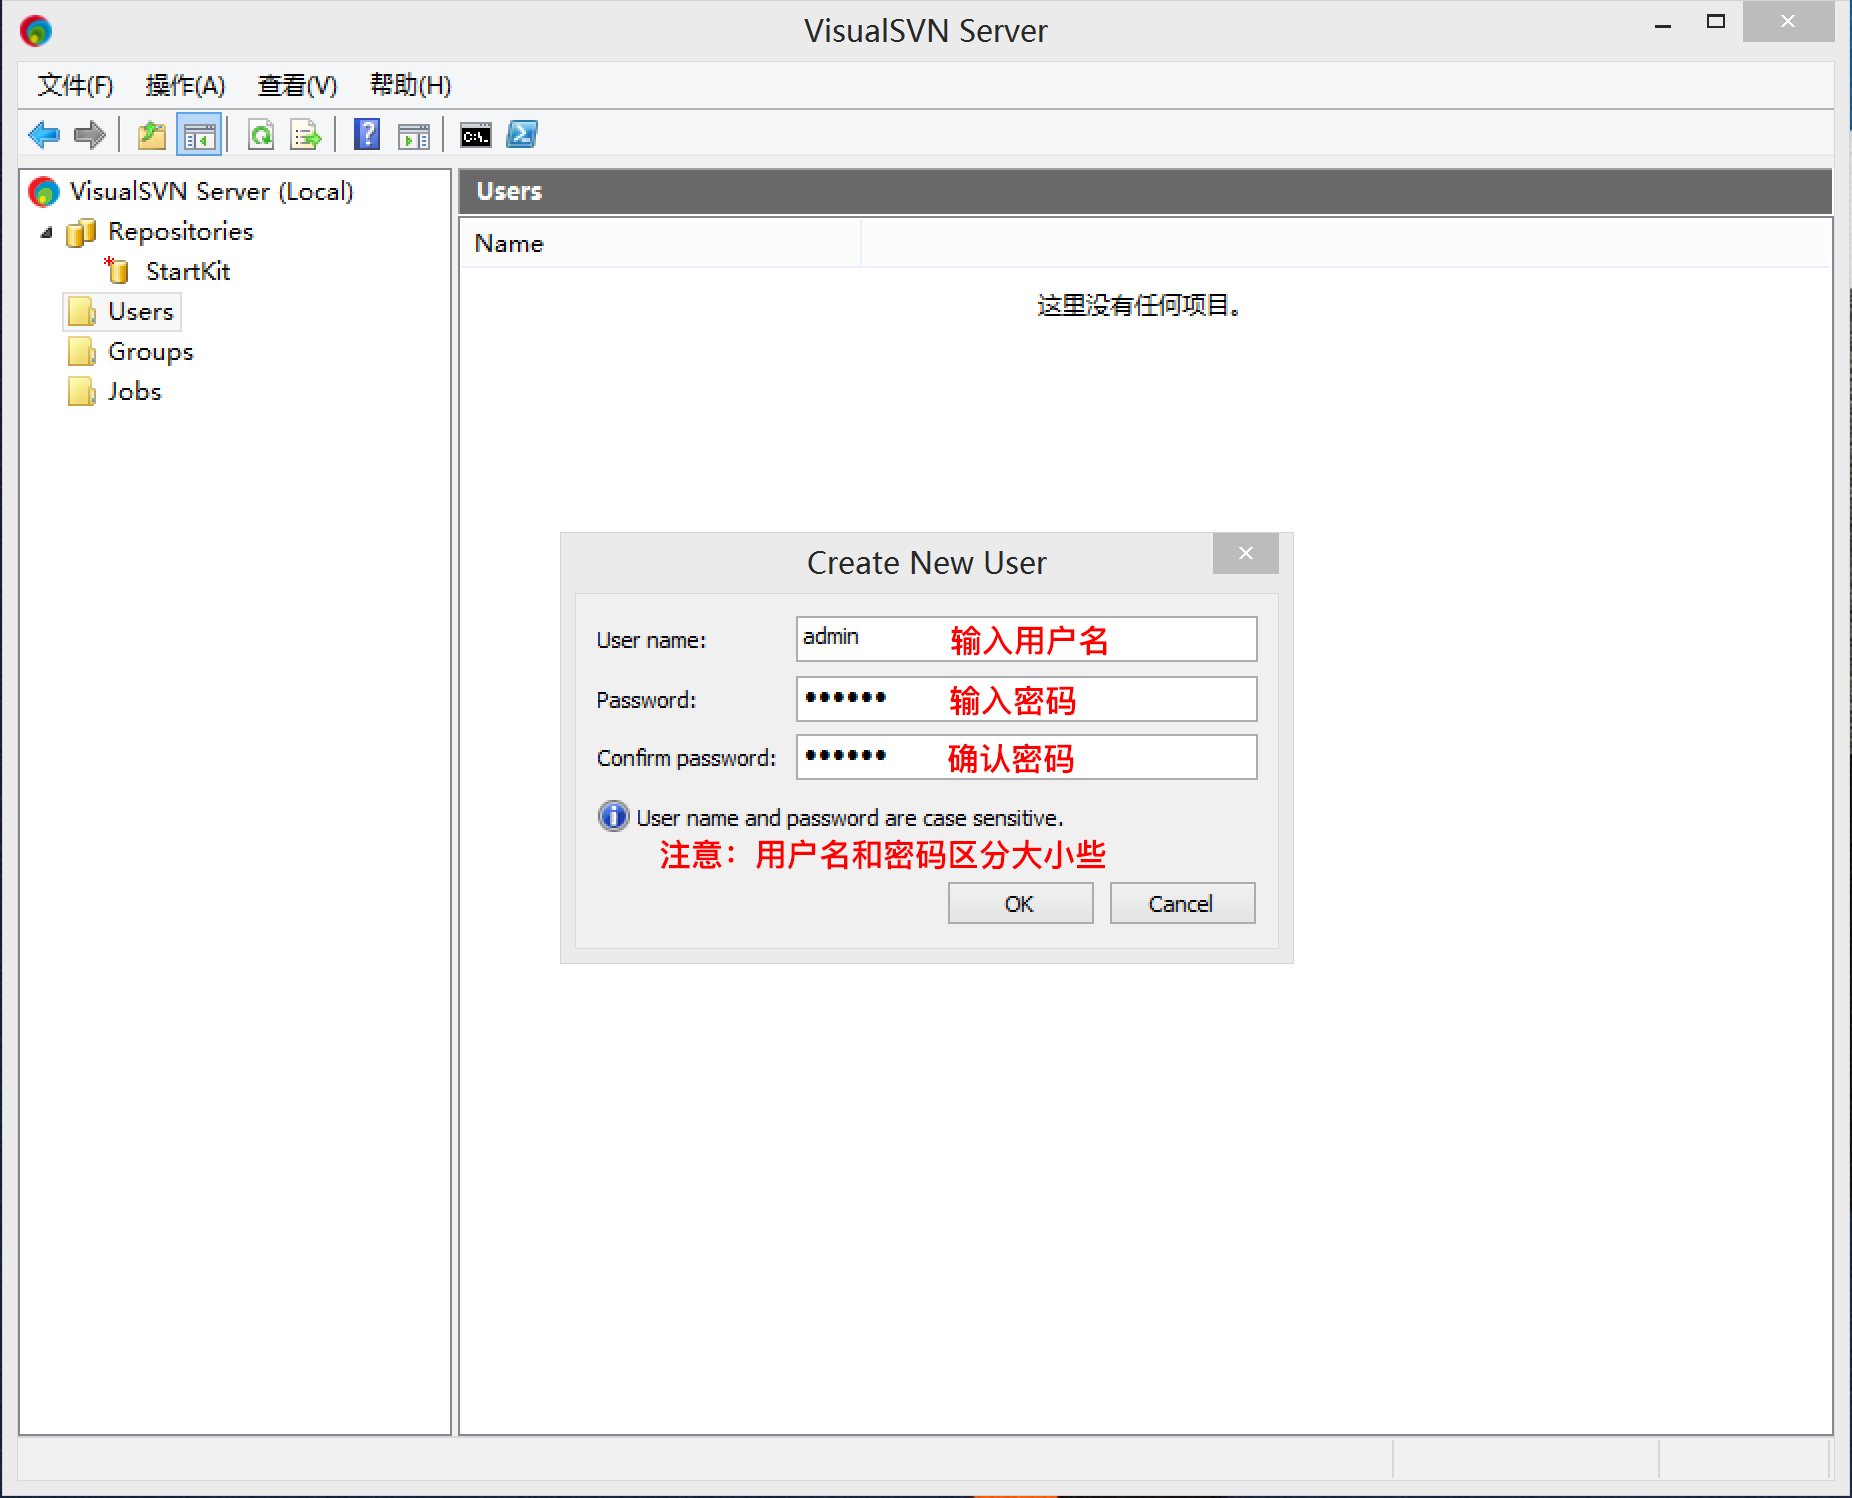The height and width of the screenshot is (1498, 1852).
Task: Select the StartKit repository
Action: pos(187,272)
